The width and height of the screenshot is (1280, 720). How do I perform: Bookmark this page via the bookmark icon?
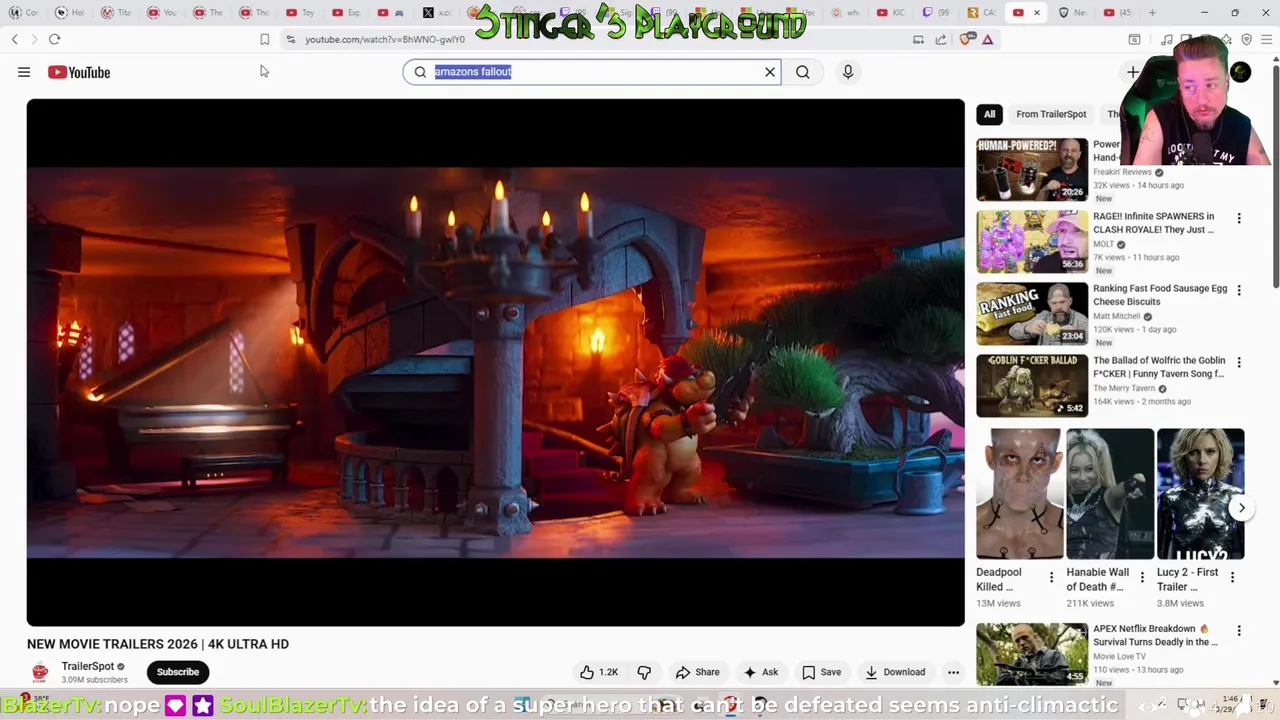264,39
